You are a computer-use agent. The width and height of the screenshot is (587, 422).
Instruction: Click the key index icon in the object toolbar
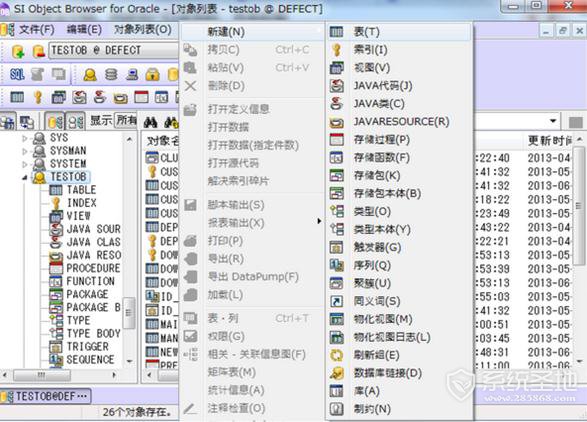click(x=38, y=97)
